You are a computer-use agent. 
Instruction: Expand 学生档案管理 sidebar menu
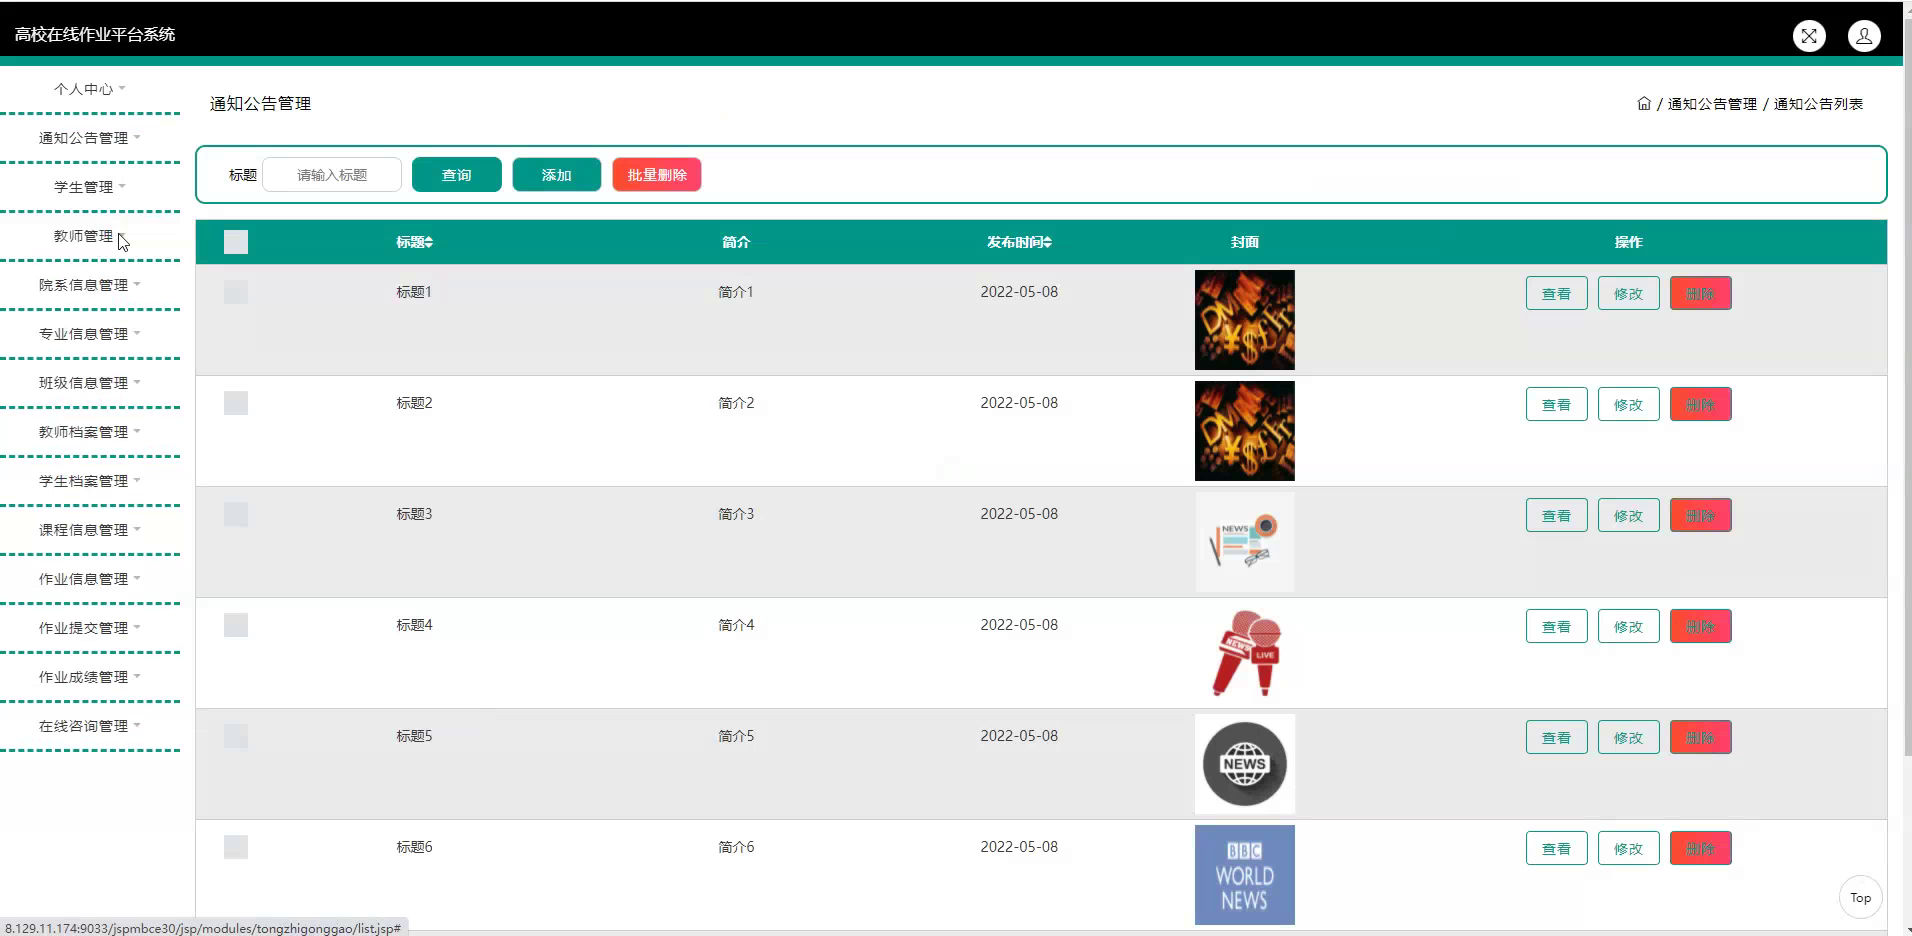tap(90, 481)
